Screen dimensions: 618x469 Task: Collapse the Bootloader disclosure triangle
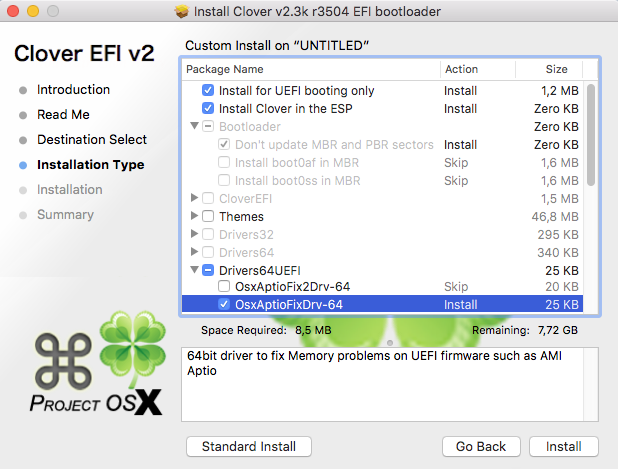194,127
